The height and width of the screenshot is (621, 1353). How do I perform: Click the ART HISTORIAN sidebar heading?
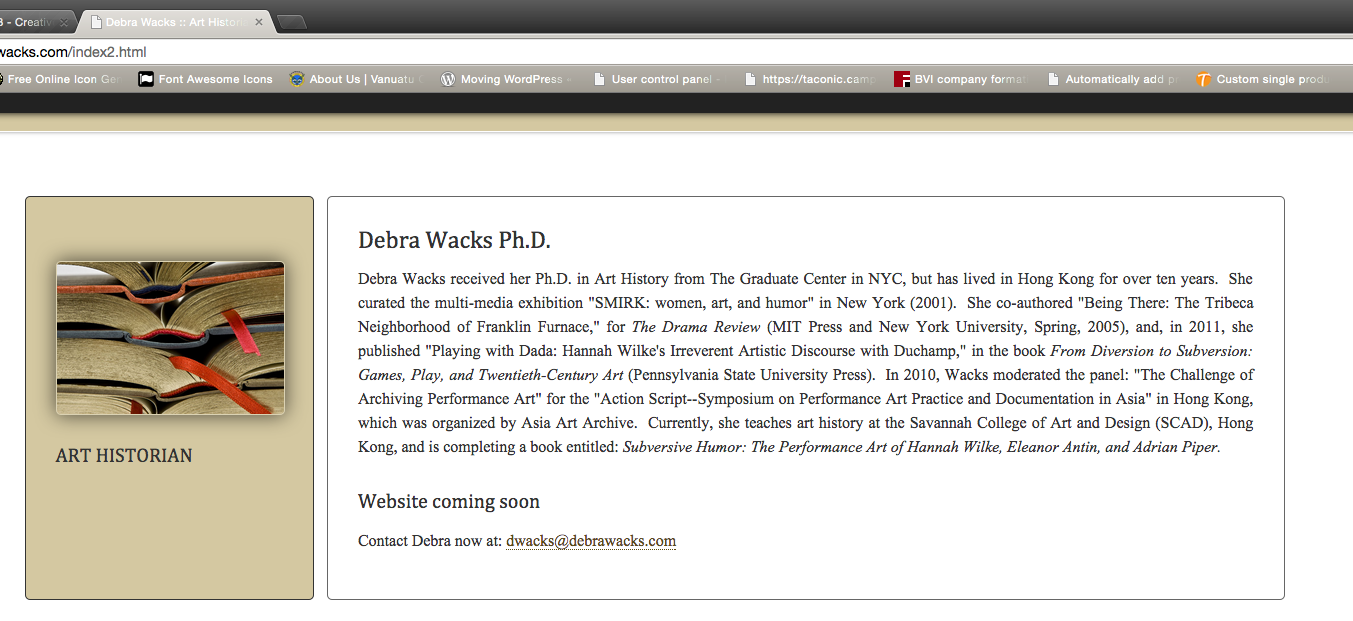pos(124,456)
